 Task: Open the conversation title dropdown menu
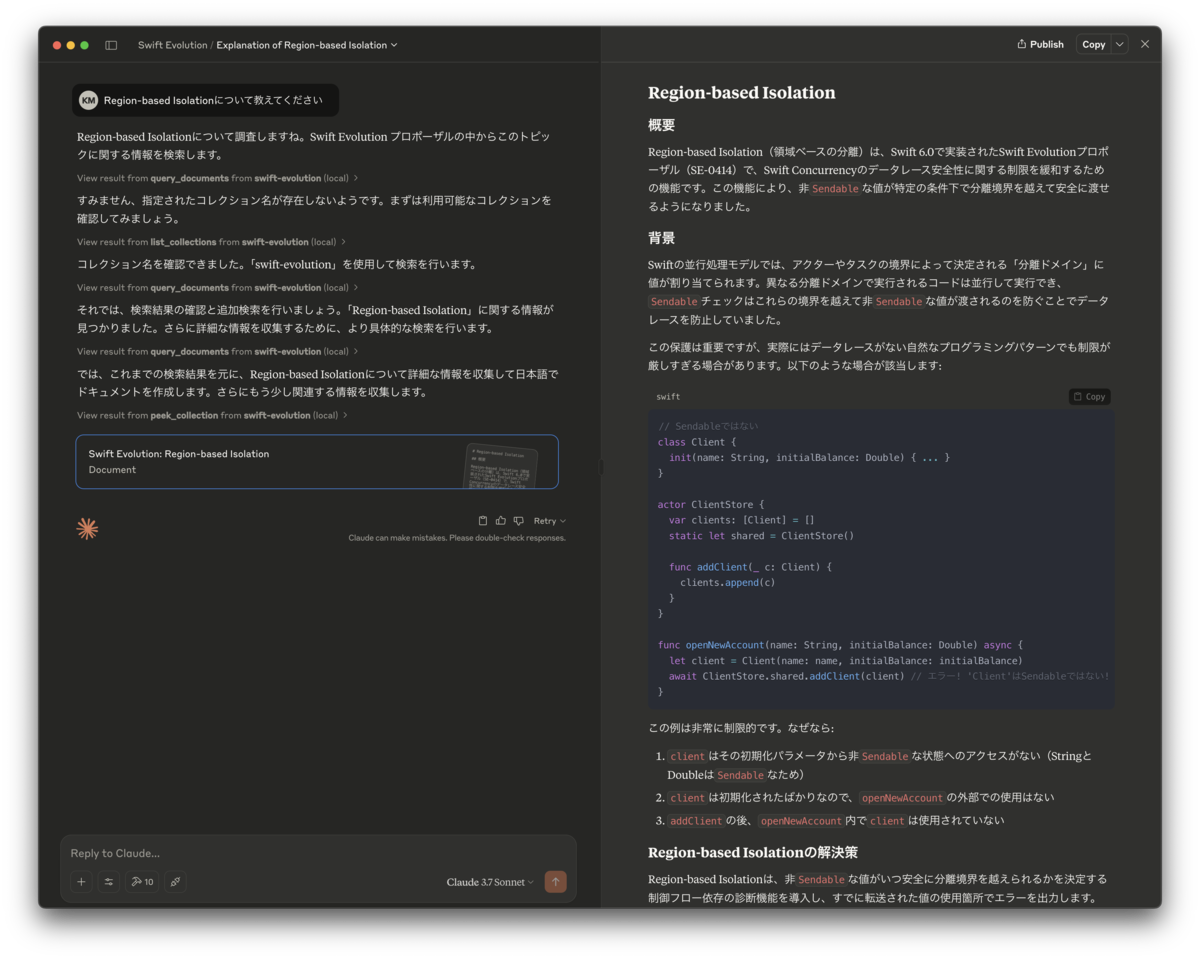coord(307,45)
